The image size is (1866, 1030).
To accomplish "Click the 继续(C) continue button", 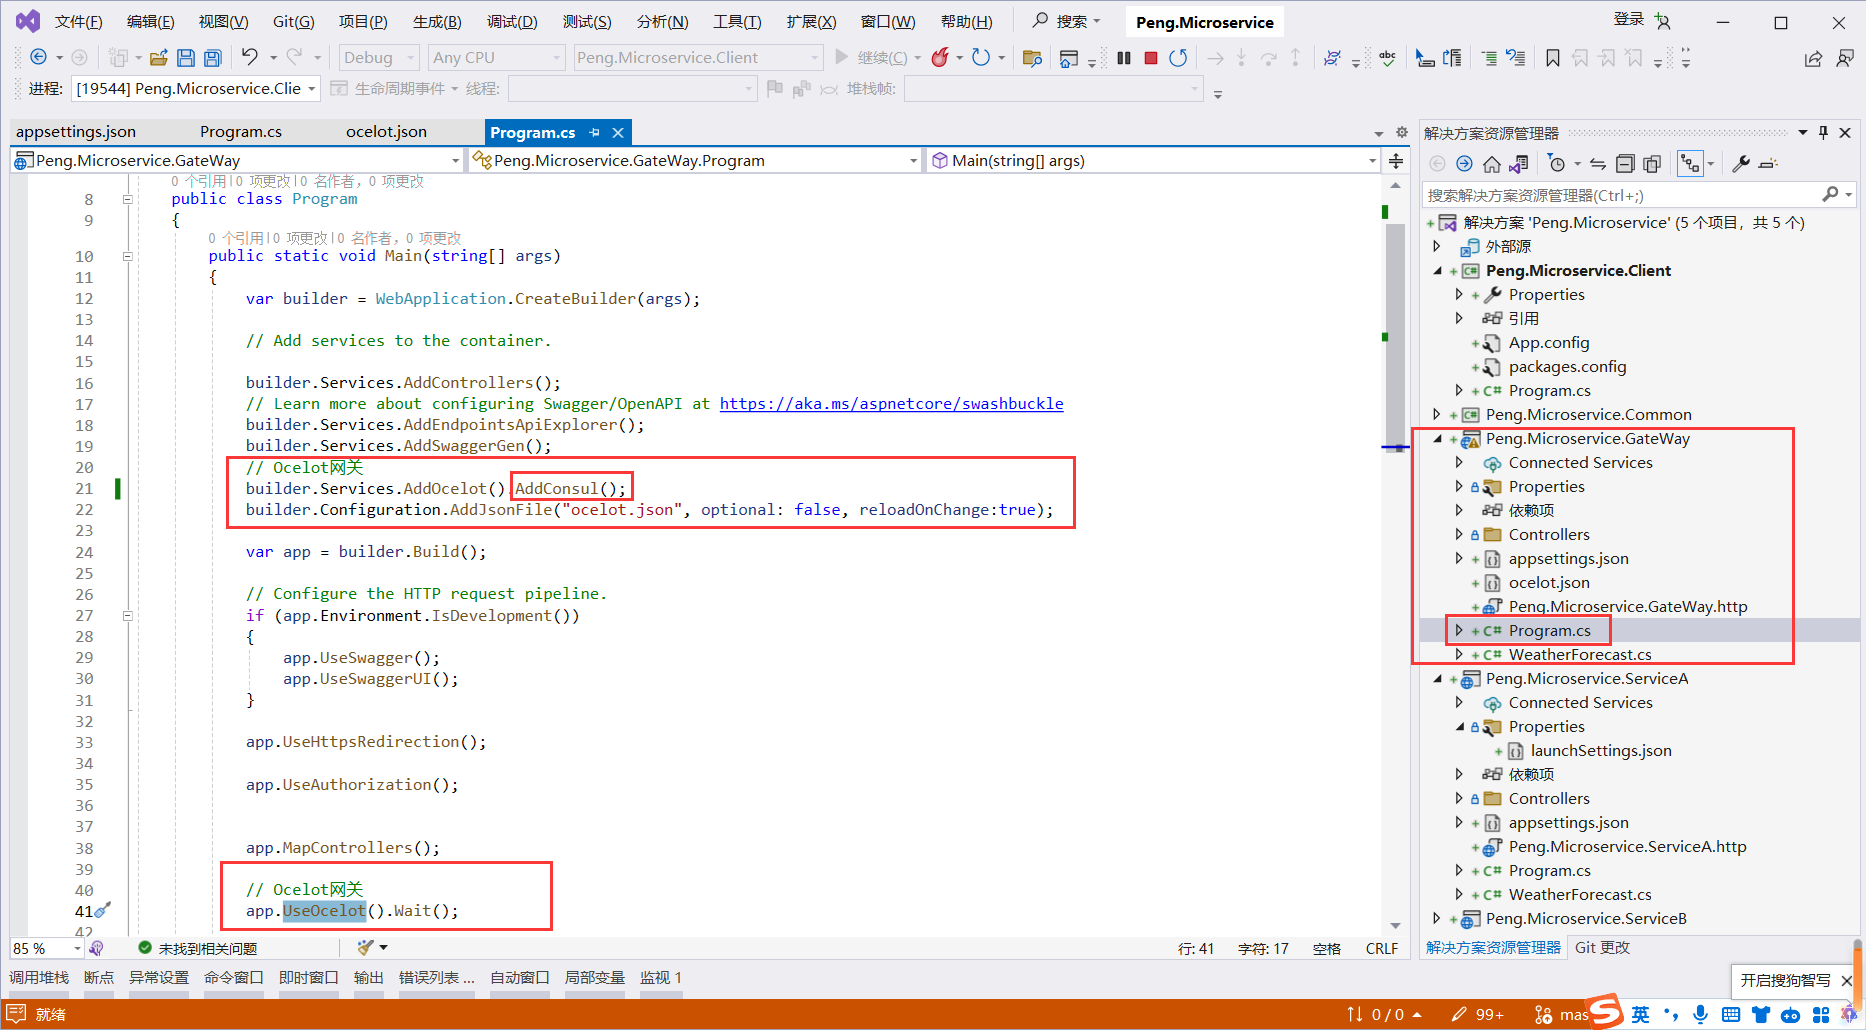I will pyautogui.click(x=871, y=58).
